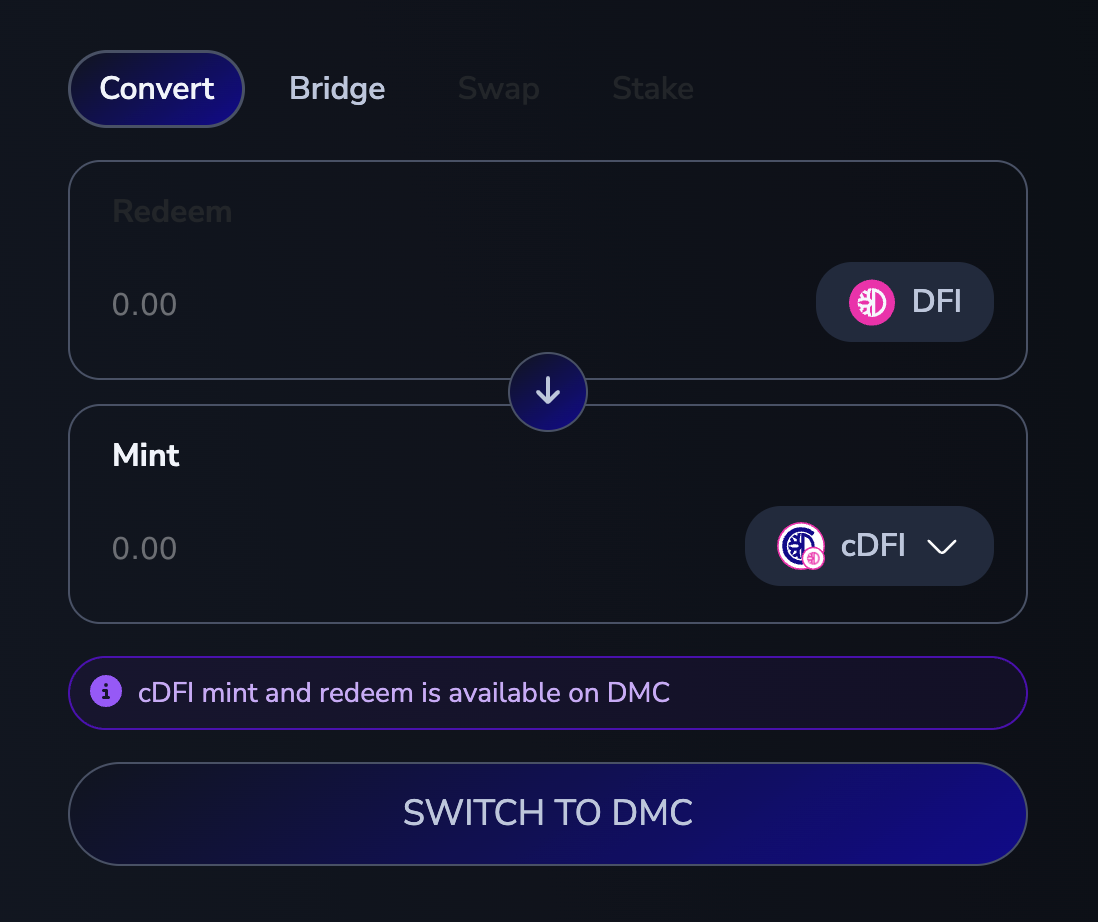Click the Mint section heading
1098x922 pixels.
(146, 456)
